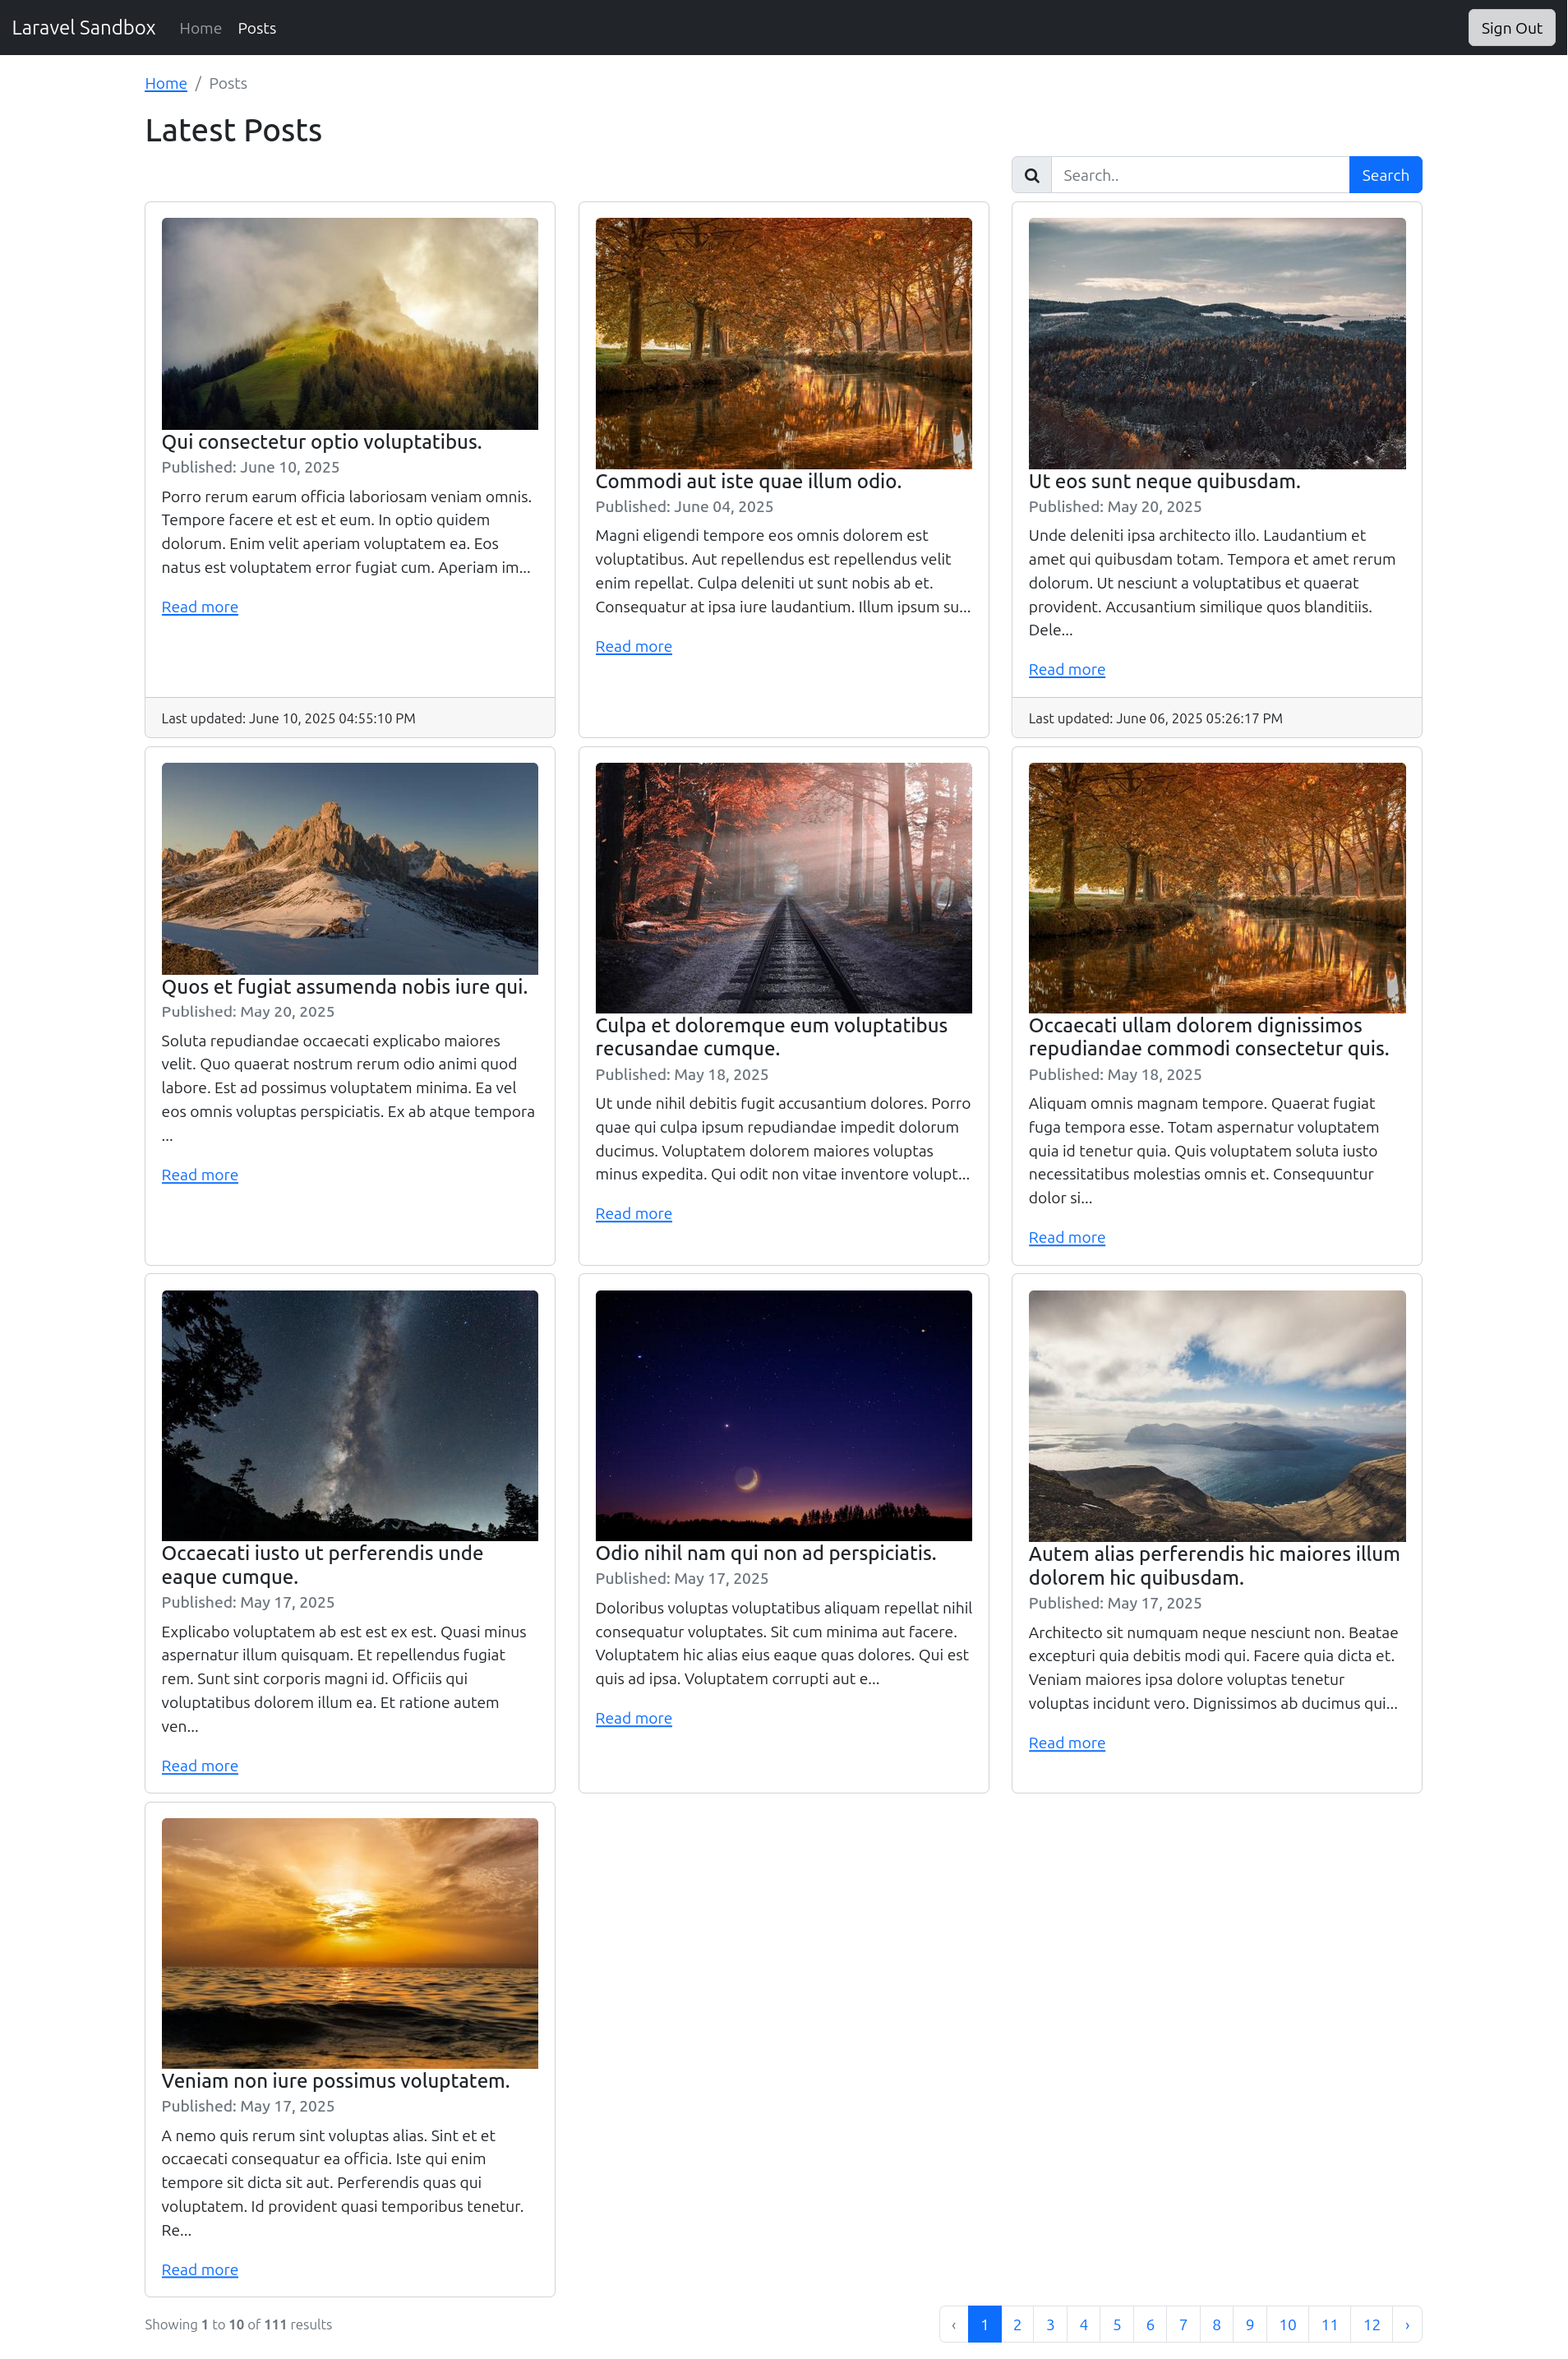The height and width of the screenshot is (2359, 1568).
Task: Select Posts in the top navbar
Action: [257, 28]
